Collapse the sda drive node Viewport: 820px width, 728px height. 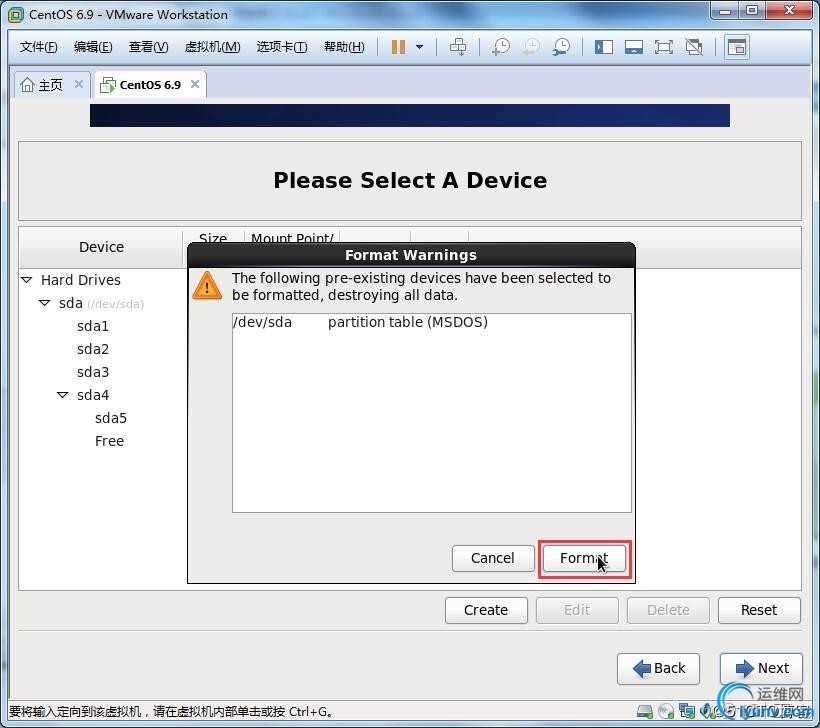(44, 303)
